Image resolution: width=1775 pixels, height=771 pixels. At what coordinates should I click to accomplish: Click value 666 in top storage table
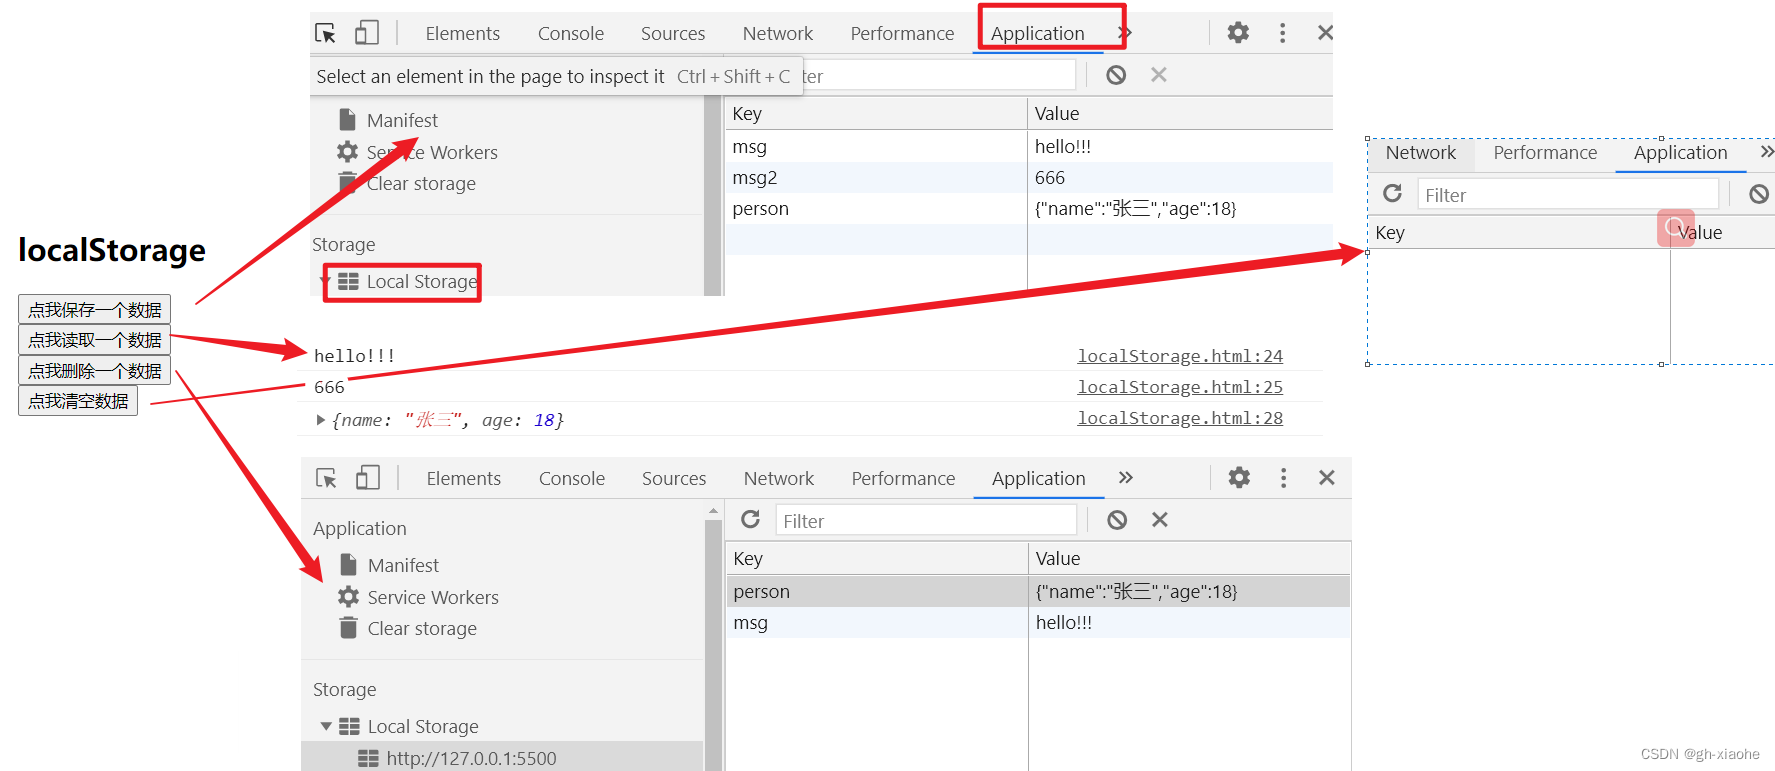pyautogui.click(x=1050, y=177)
